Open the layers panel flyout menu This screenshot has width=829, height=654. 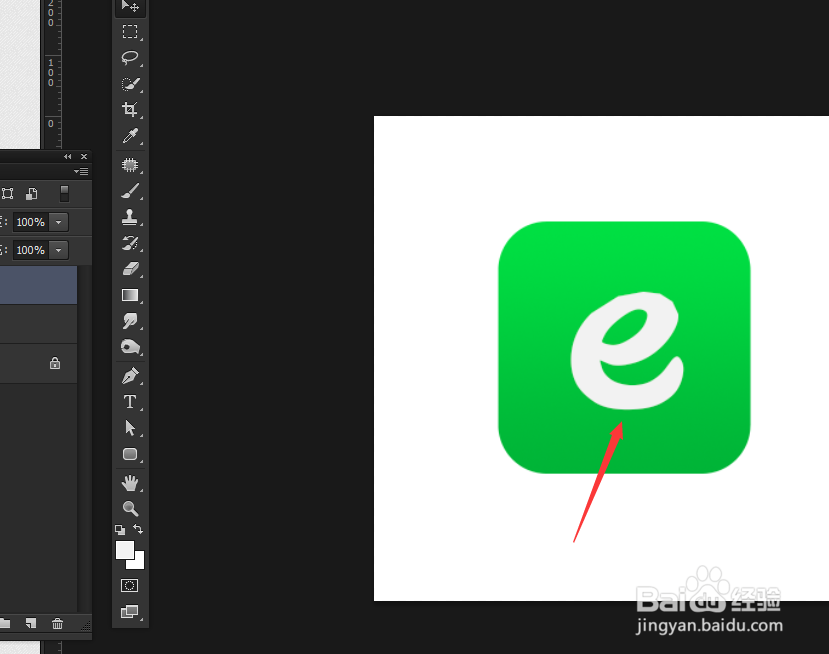pyautogui.click(x=81, y=171)
